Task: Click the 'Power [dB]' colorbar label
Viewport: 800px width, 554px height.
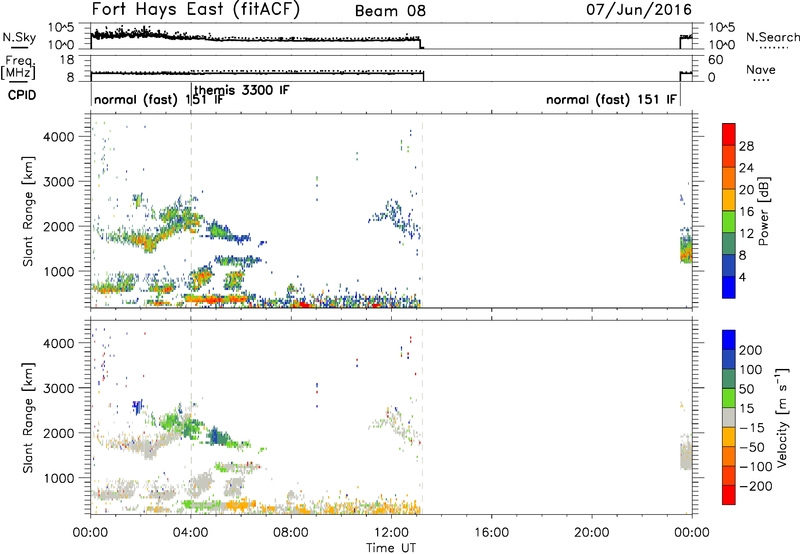Action: pyautogui.click(x=763, y=211)
